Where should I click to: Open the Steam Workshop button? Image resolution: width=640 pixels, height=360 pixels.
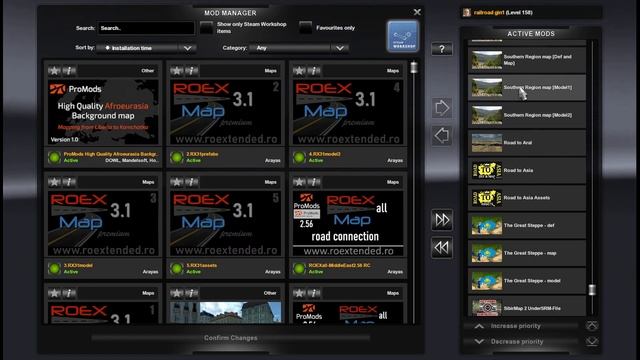pos(403,36)
